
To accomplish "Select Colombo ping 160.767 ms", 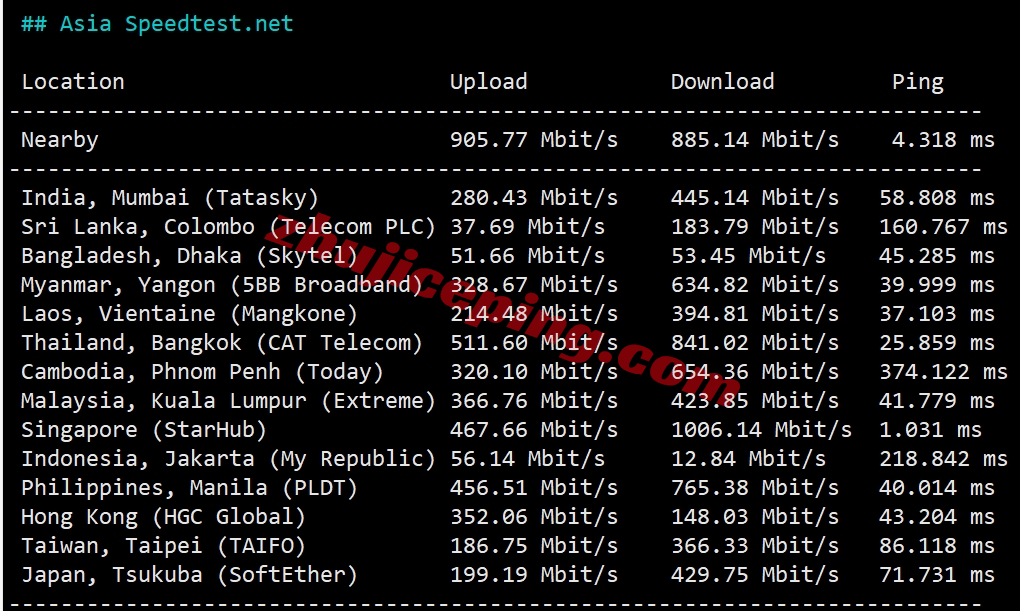I will pyautogui.click(x=944, y=227).
